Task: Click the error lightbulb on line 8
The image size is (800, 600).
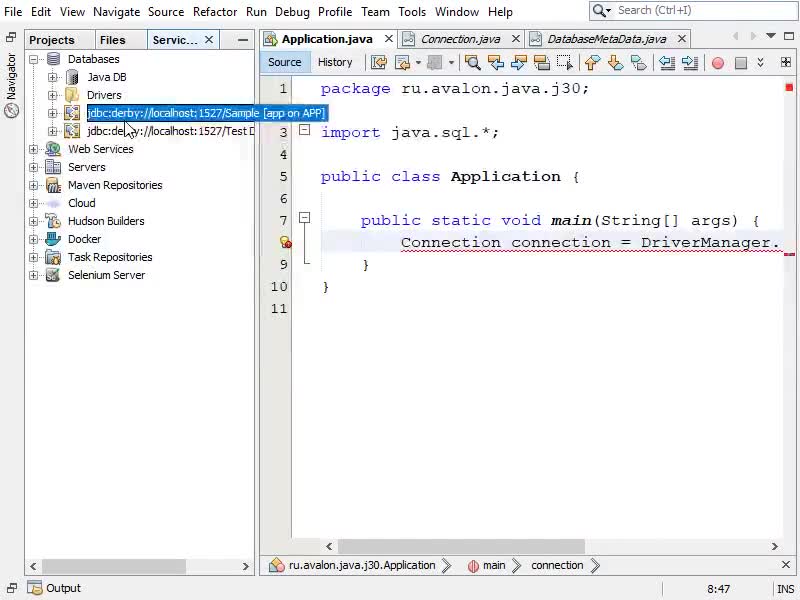Action: 286,242
